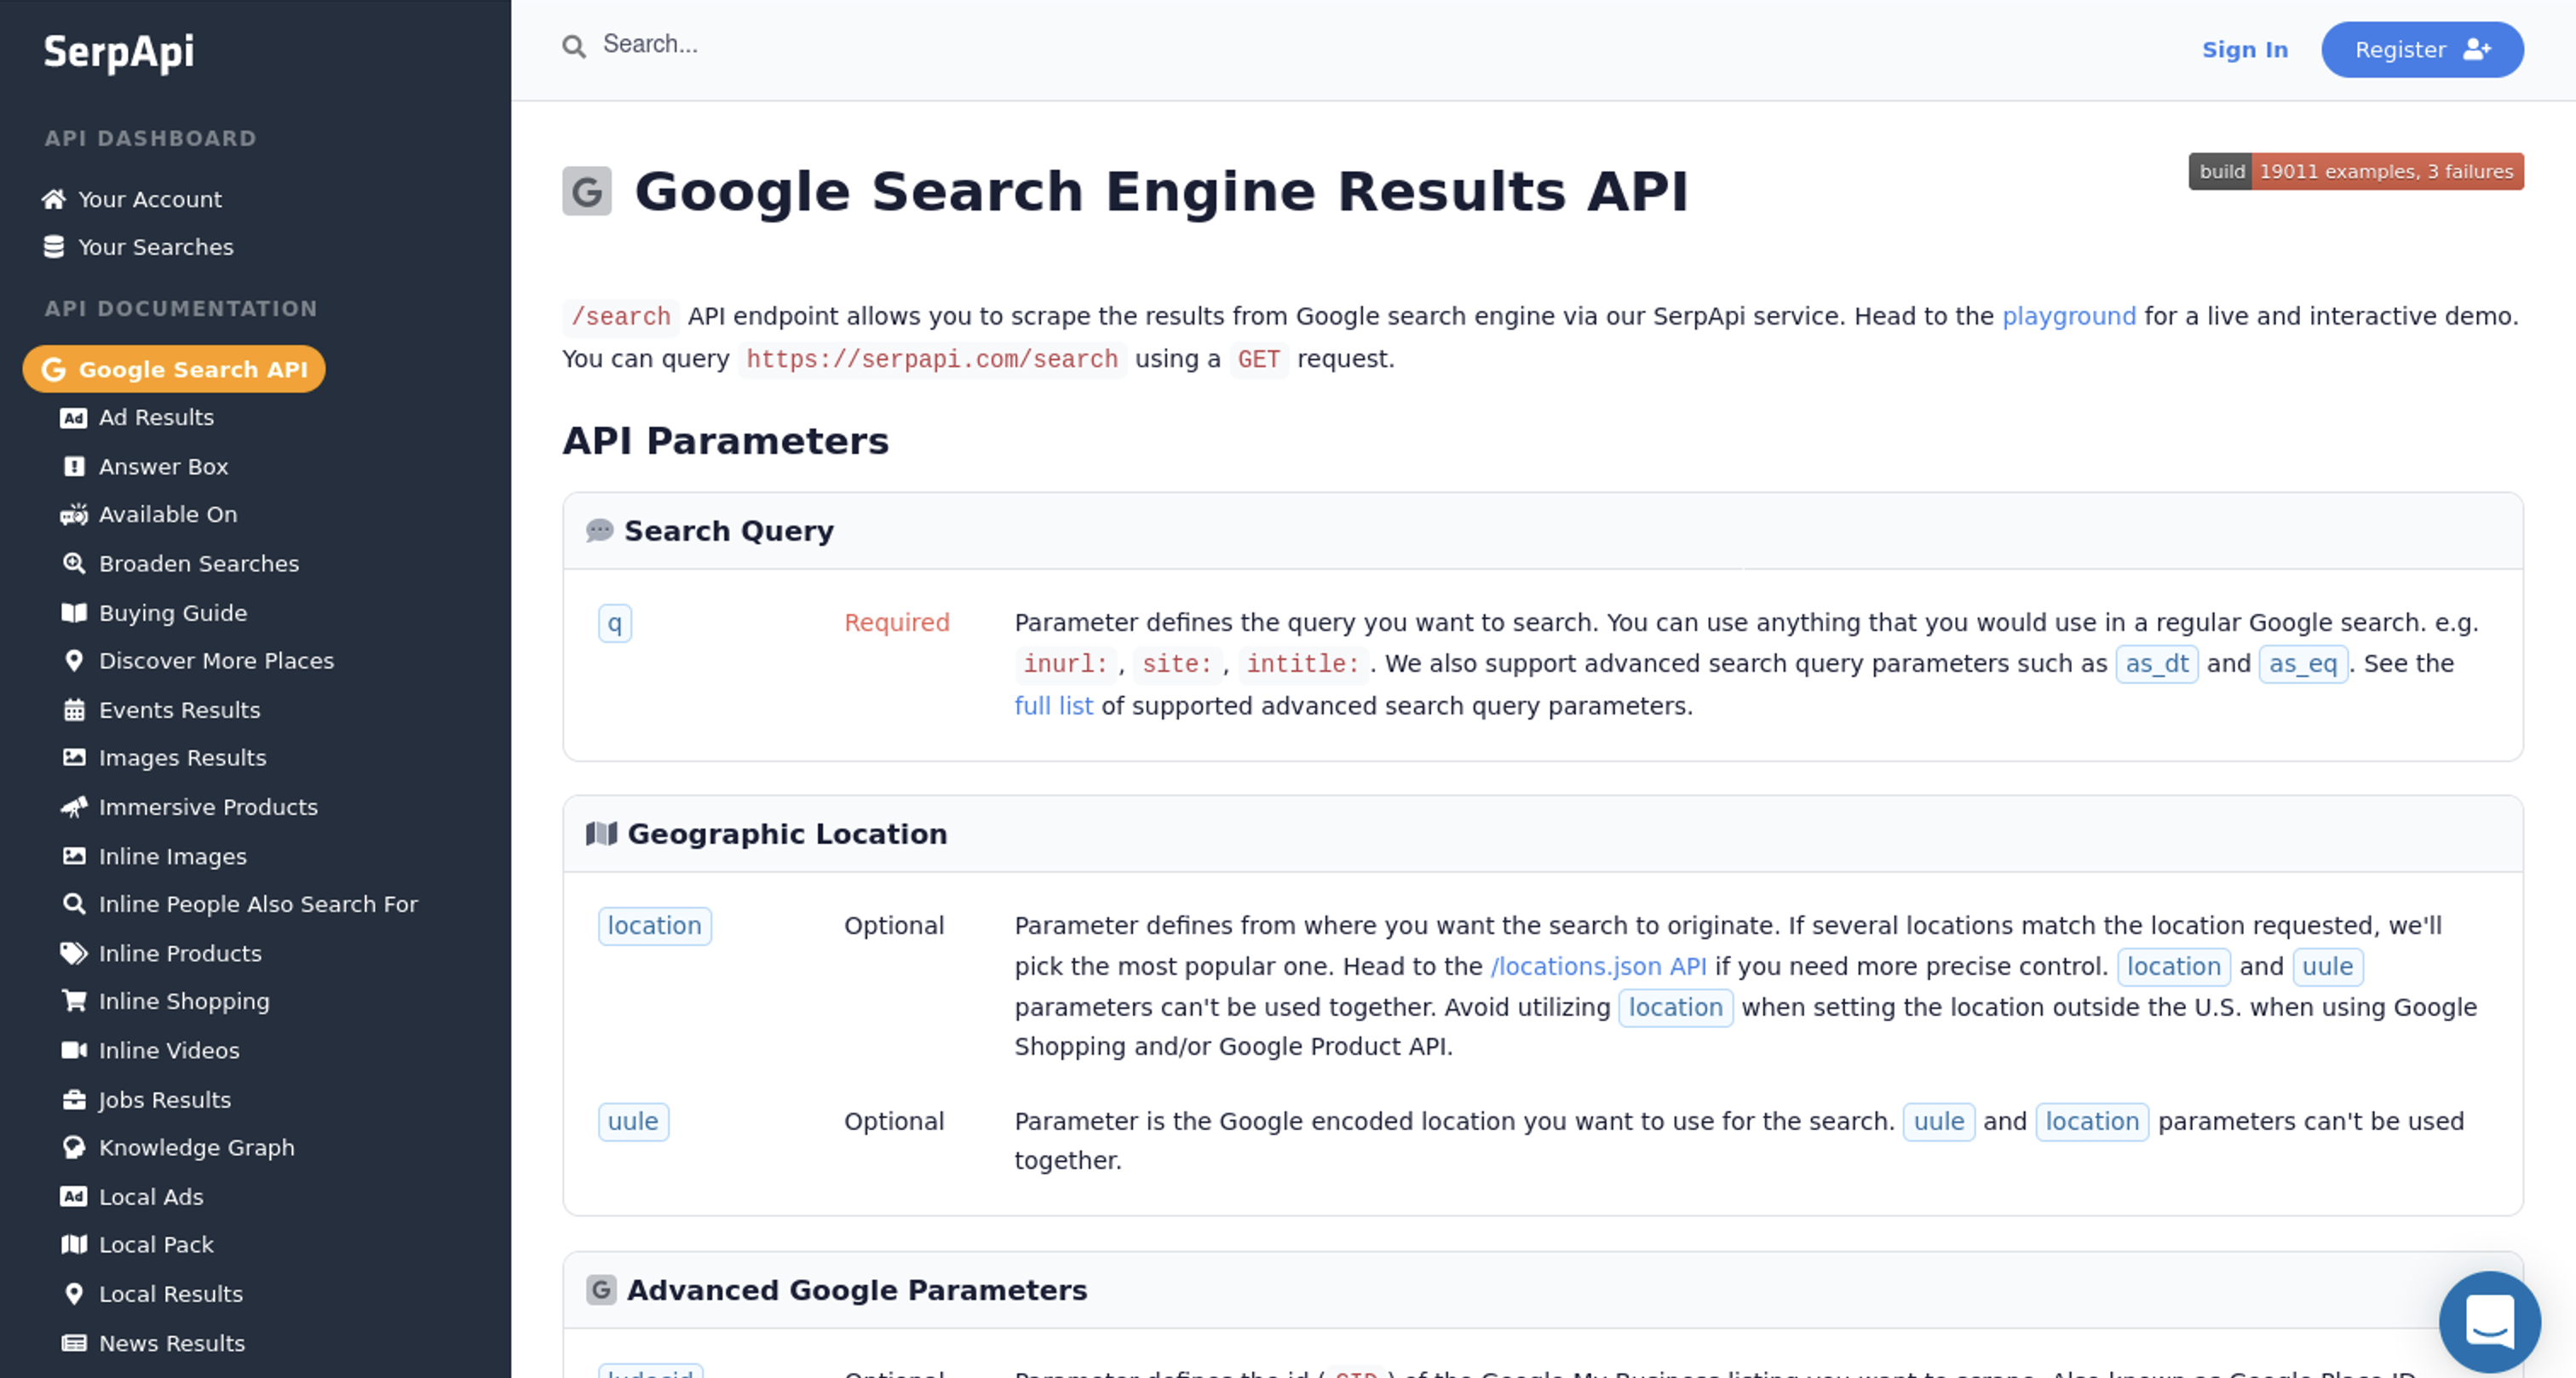Select the Jobs Results briefcase icon
2576x1378 pixels.
pos(74,1099)
